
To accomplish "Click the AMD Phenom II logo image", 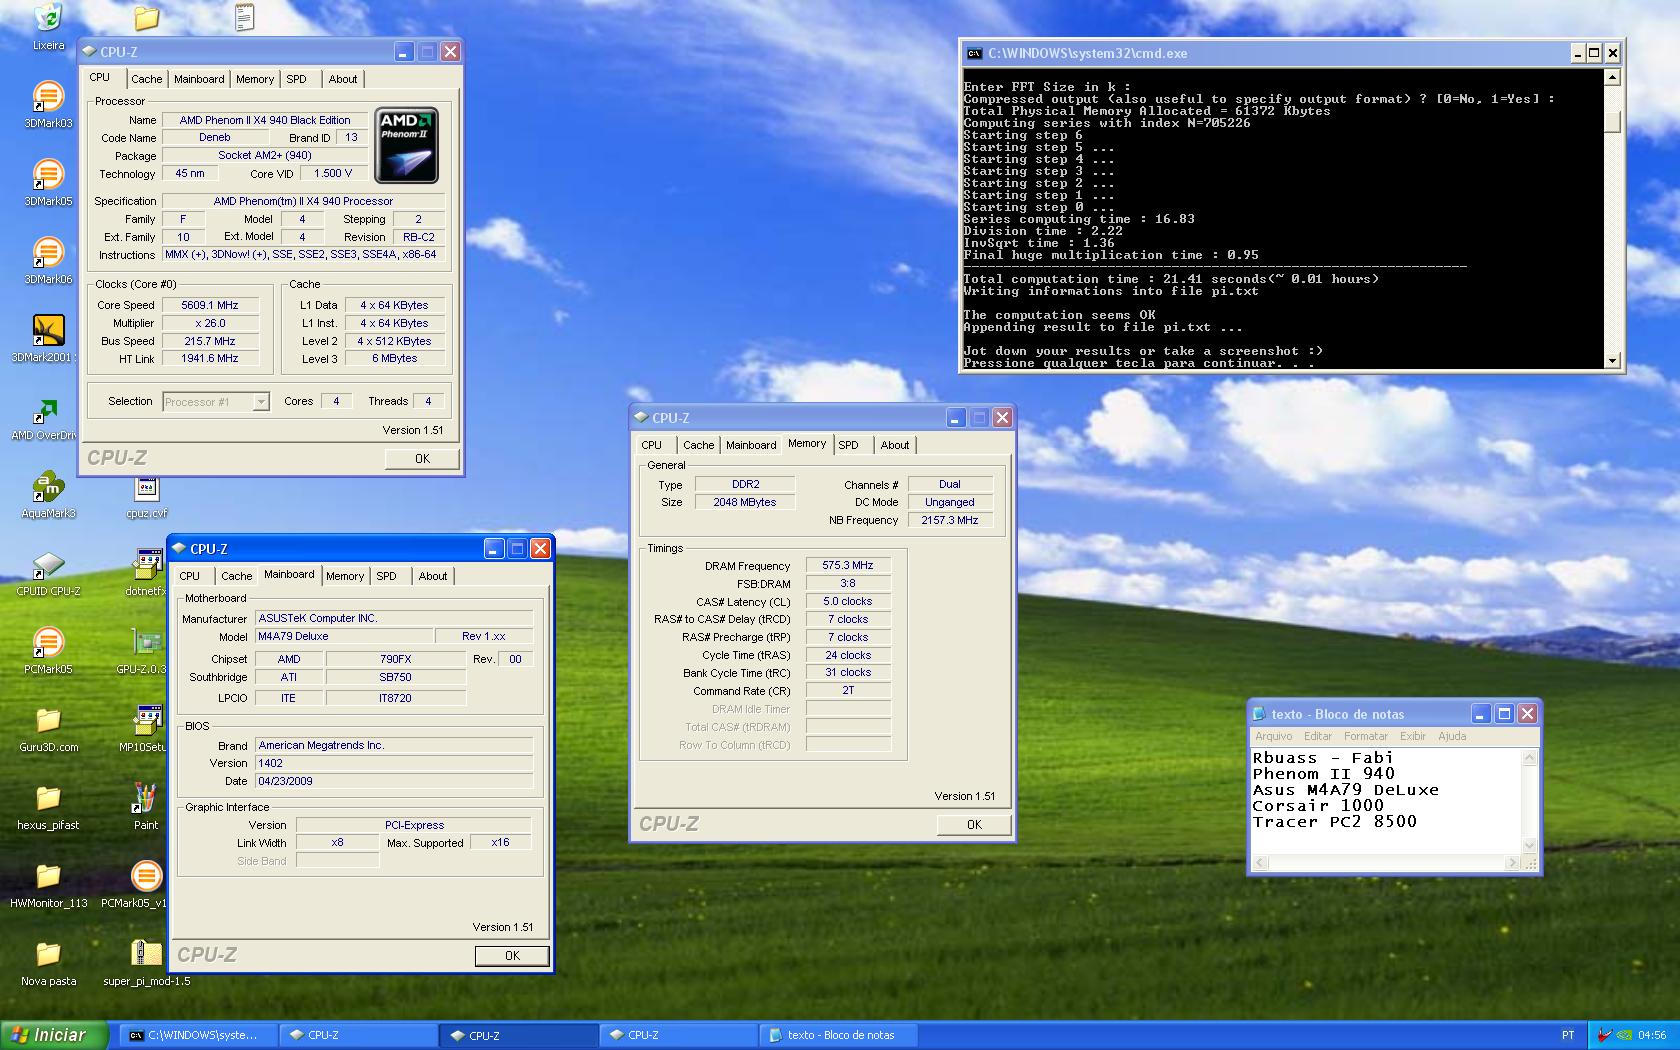I will (x=406, y=145).
